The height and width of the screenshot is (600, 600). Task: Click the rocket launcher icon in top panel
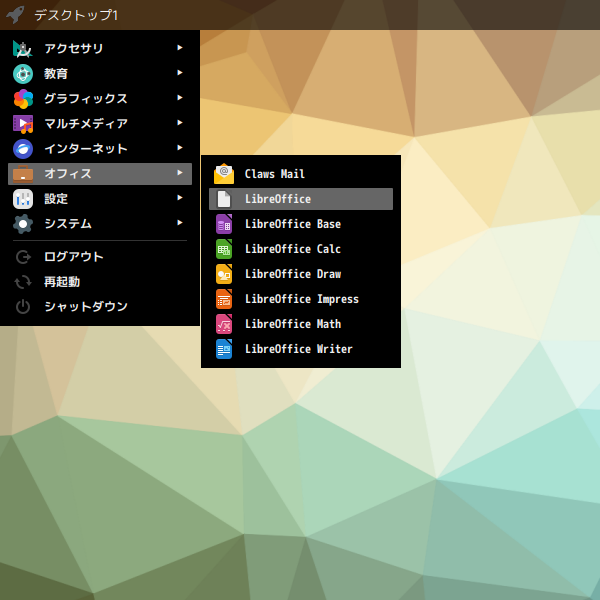pos(15,15)
